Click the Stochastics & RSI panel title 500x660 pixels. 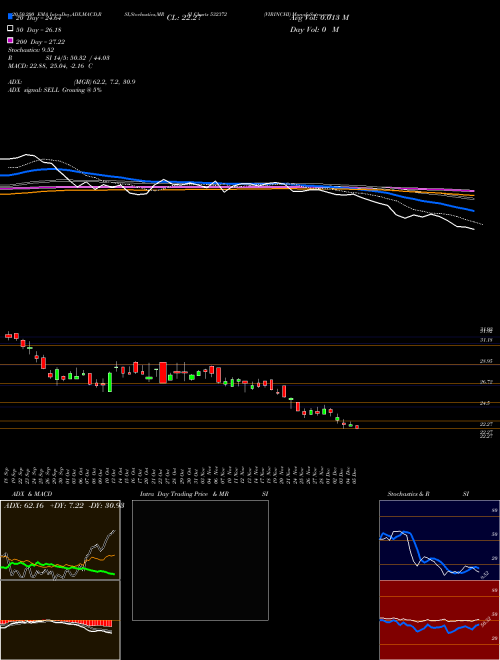pos(428,494)
